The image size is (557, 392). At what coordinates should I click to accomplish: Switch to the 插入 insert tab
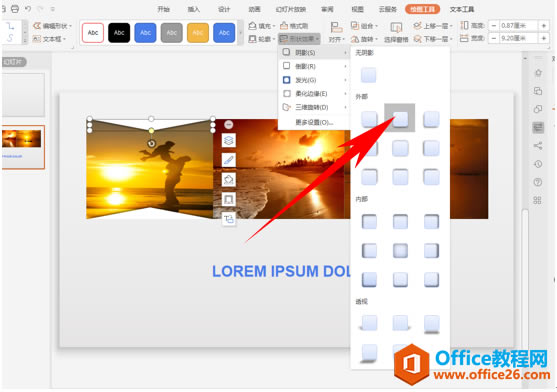[194, 9]
